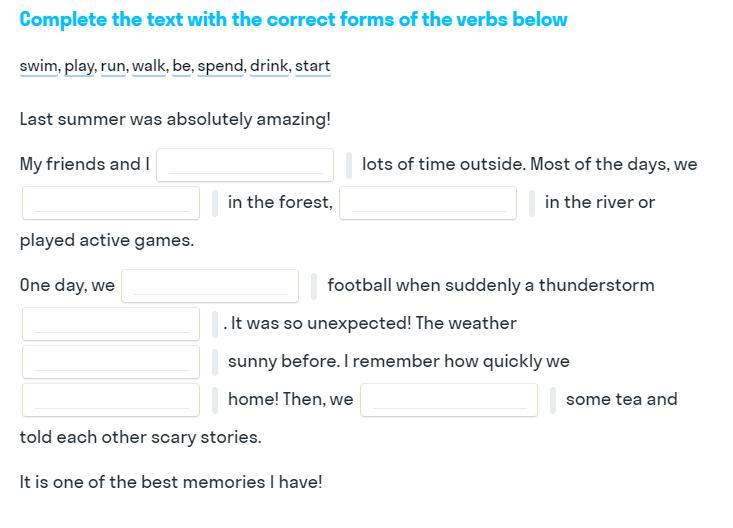The height and width of the screenshot is (528, 733).
Task: Click the gray bar left of "lots of time"
Action: click(349, 164)
